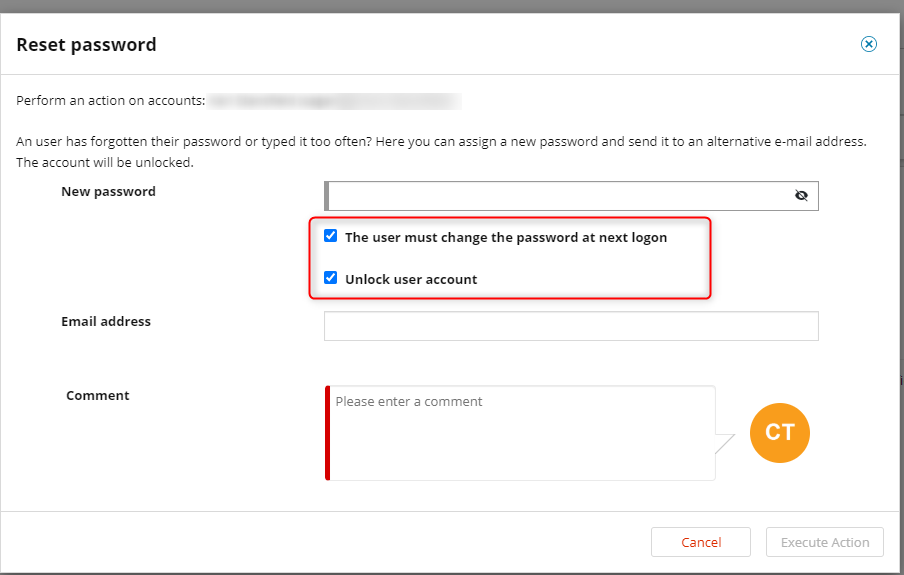Close the Reset password dialog
This screenshot has height=575, width=904.
pos(868,44)
